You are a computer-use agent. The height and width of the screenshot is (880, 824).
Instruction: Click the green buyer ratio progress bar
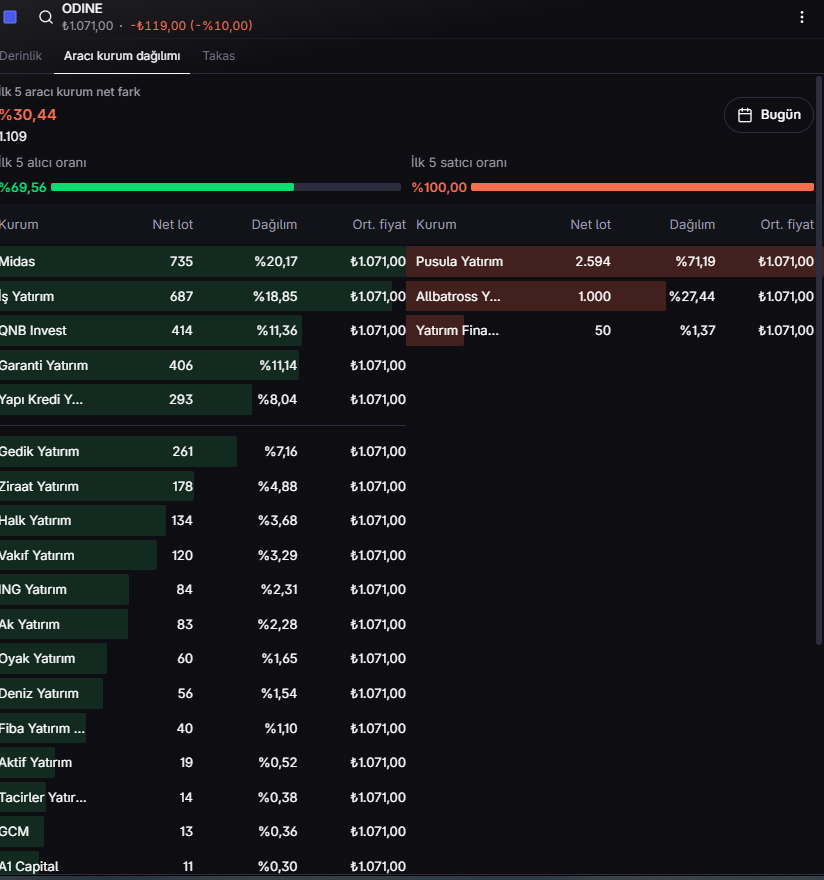(226, 187)
